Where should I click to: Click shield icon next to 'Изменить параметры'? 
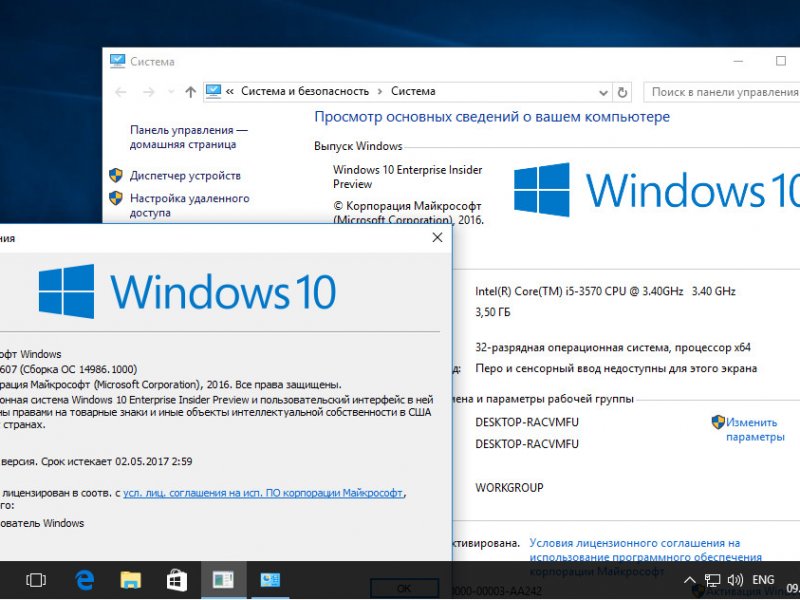pos(718,422)
